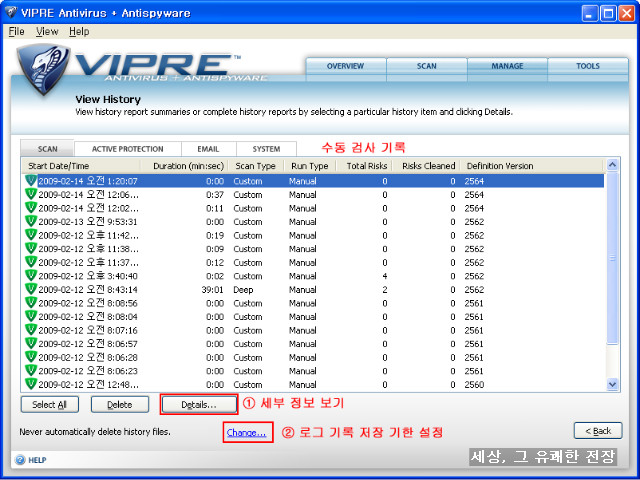Switch to ACTIVE PROTECTION history tab

point(127,149)
